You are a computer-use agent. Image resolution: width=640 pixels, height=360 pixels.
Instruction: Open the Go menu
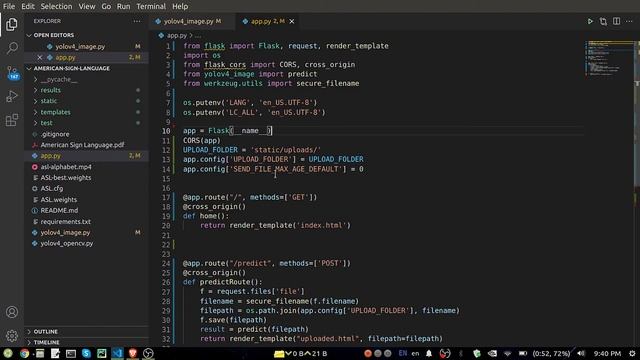click(106, 7)
